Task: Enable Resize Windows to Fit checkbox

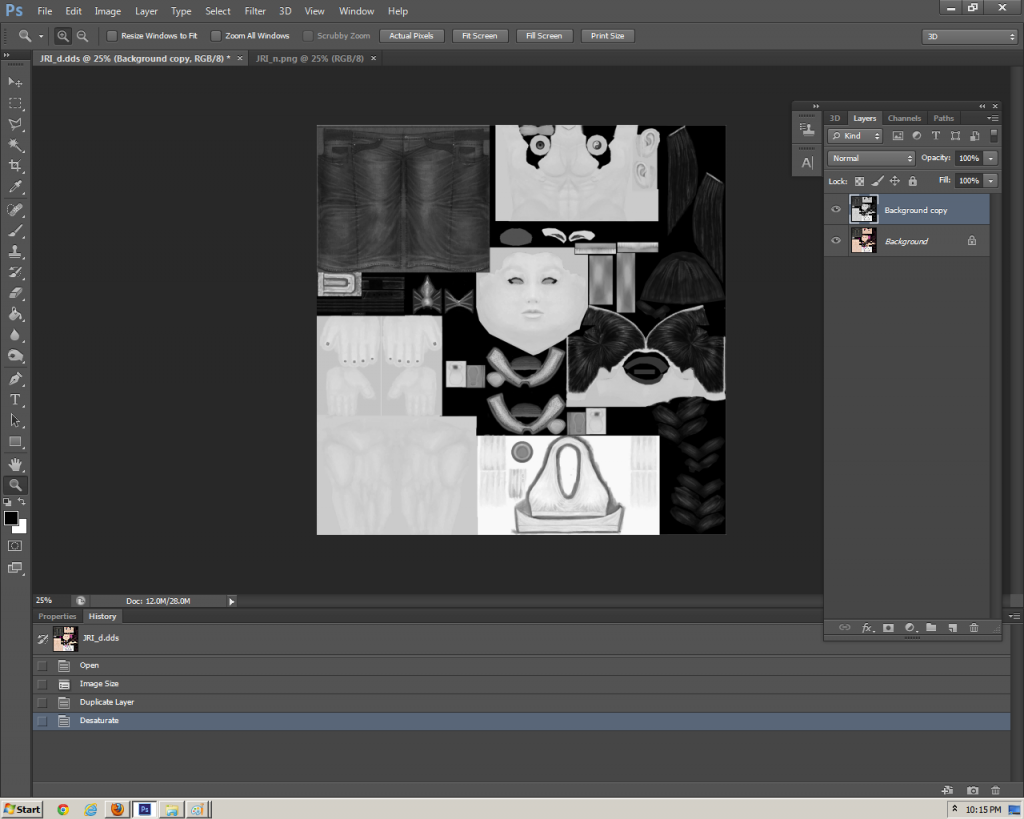Action: pos(112,36)
